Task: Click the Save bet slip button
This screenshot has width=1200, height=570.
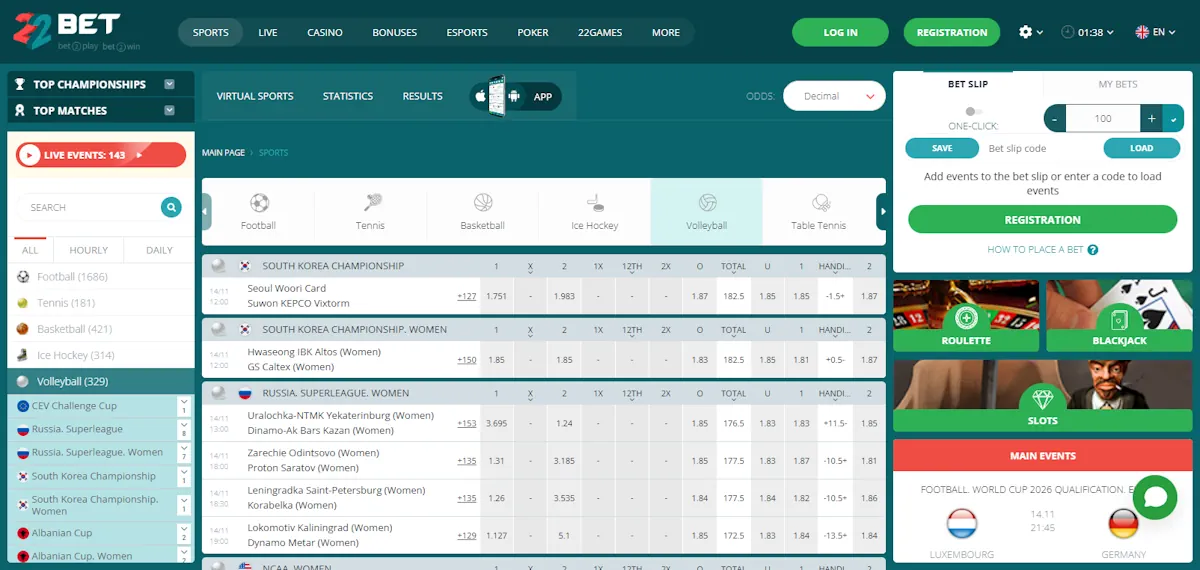Action: [942, 148]
